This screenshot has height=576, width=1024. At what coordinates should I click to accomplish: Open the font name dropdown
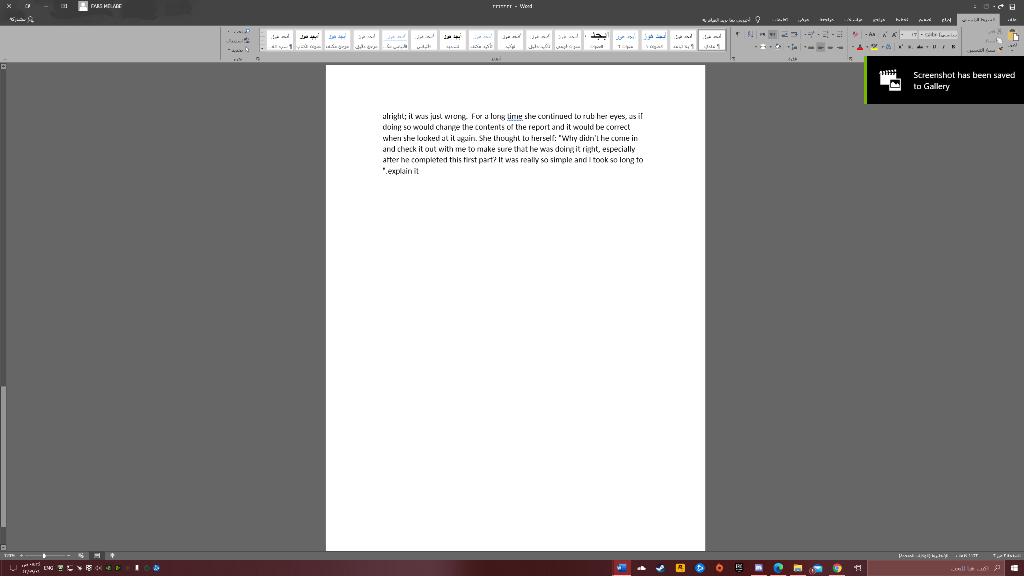[x=921, y=35]
